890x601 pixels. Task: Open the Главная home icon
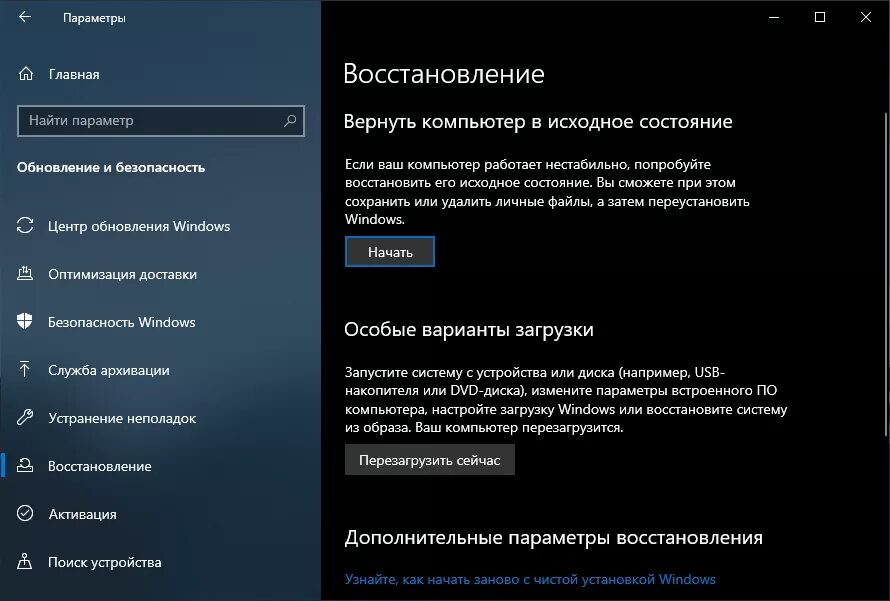click(x=26, y=74)
